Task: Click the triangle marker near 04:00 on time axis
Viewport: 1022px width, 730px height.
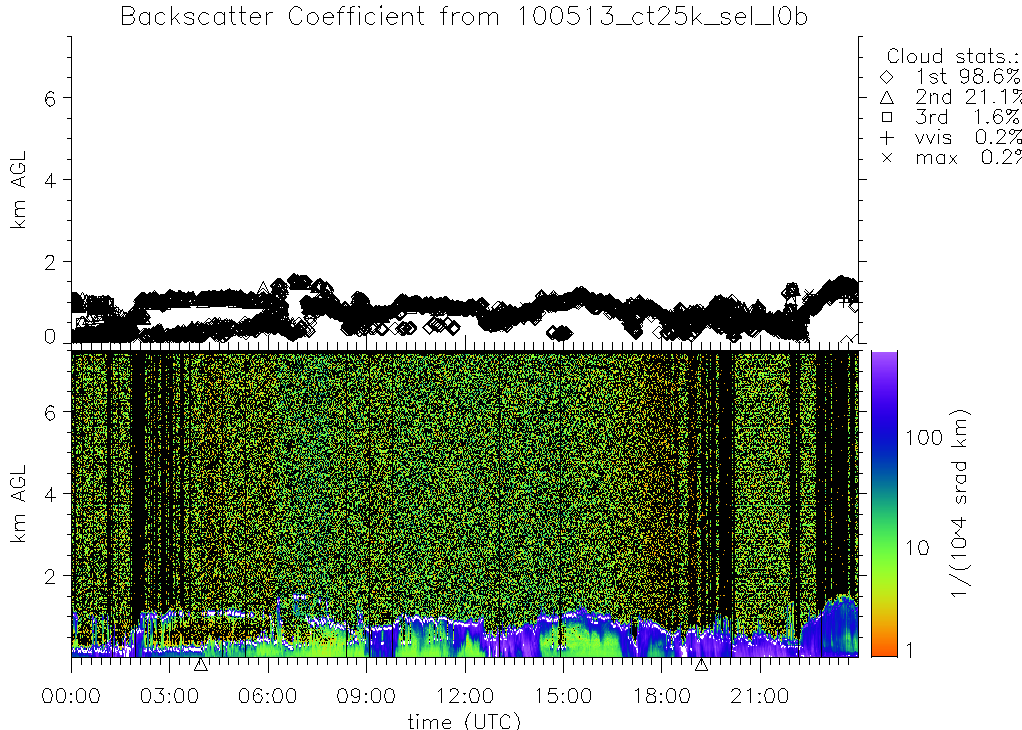Action: pos(200,664)
